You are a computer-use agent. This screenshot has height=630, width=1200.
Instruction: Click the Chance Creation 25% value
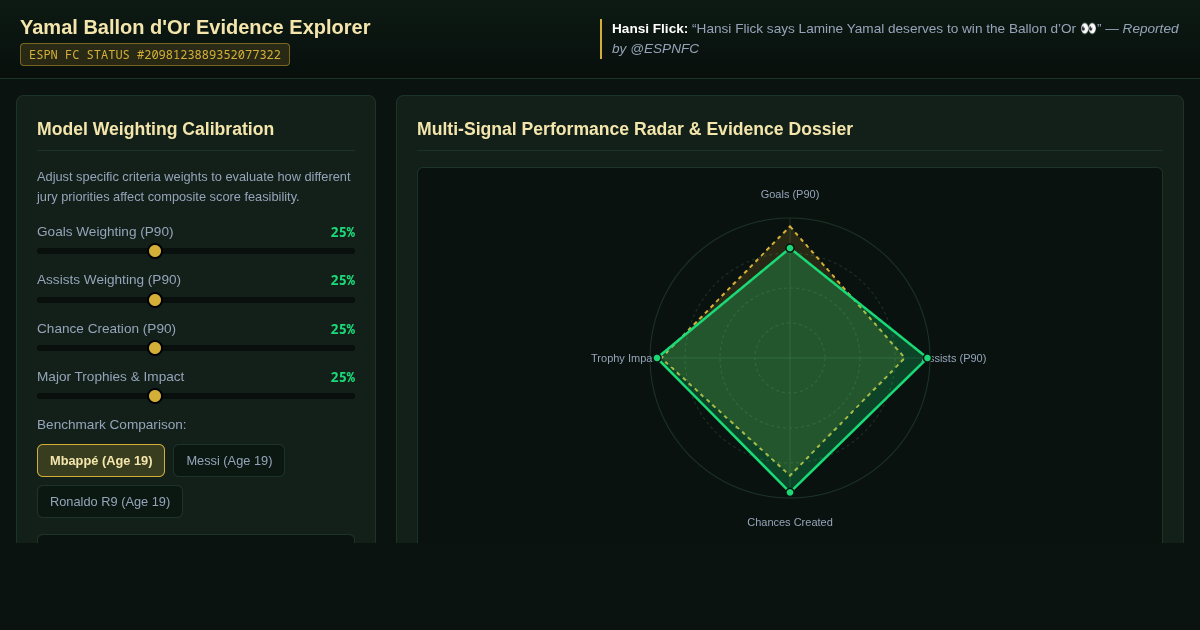tap(343, 329)
